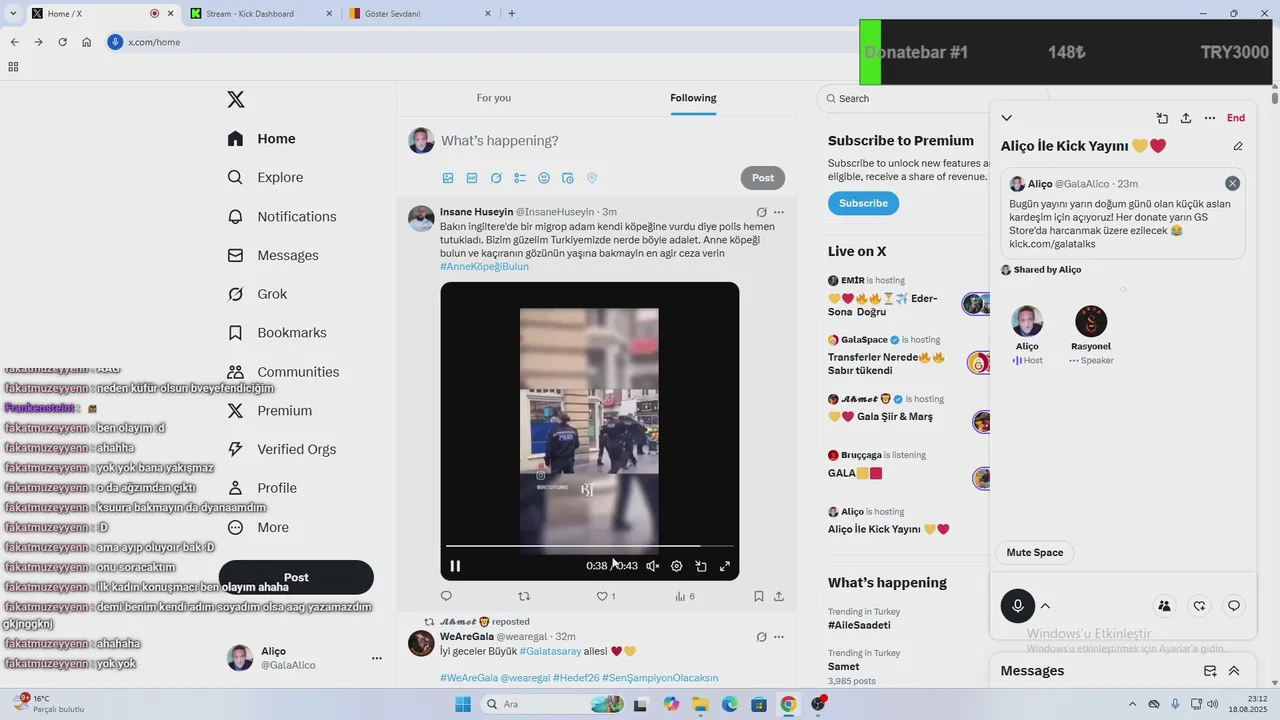This screenshot has height=720, width=1280.
Task: Pop out the Space panel
Action: pyautogui.click(x=1162, y=118)
